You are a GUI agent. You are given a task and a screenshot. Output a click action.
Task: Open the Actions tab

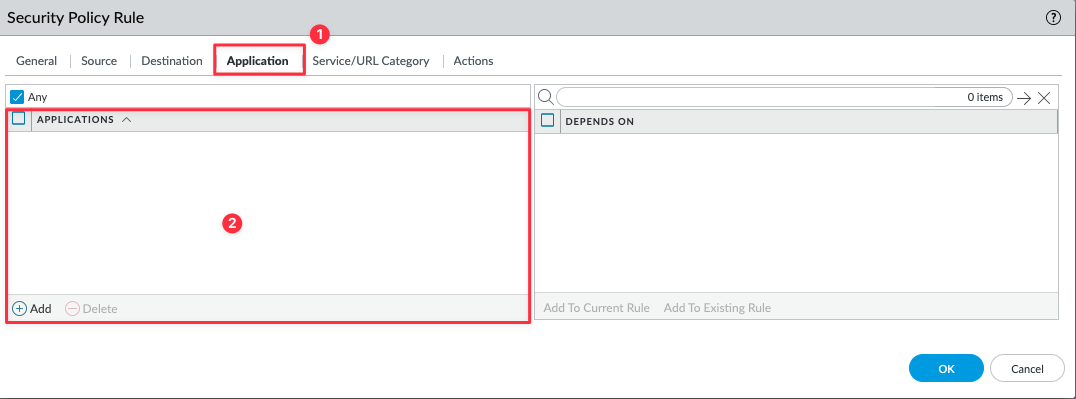pos(473,60)
